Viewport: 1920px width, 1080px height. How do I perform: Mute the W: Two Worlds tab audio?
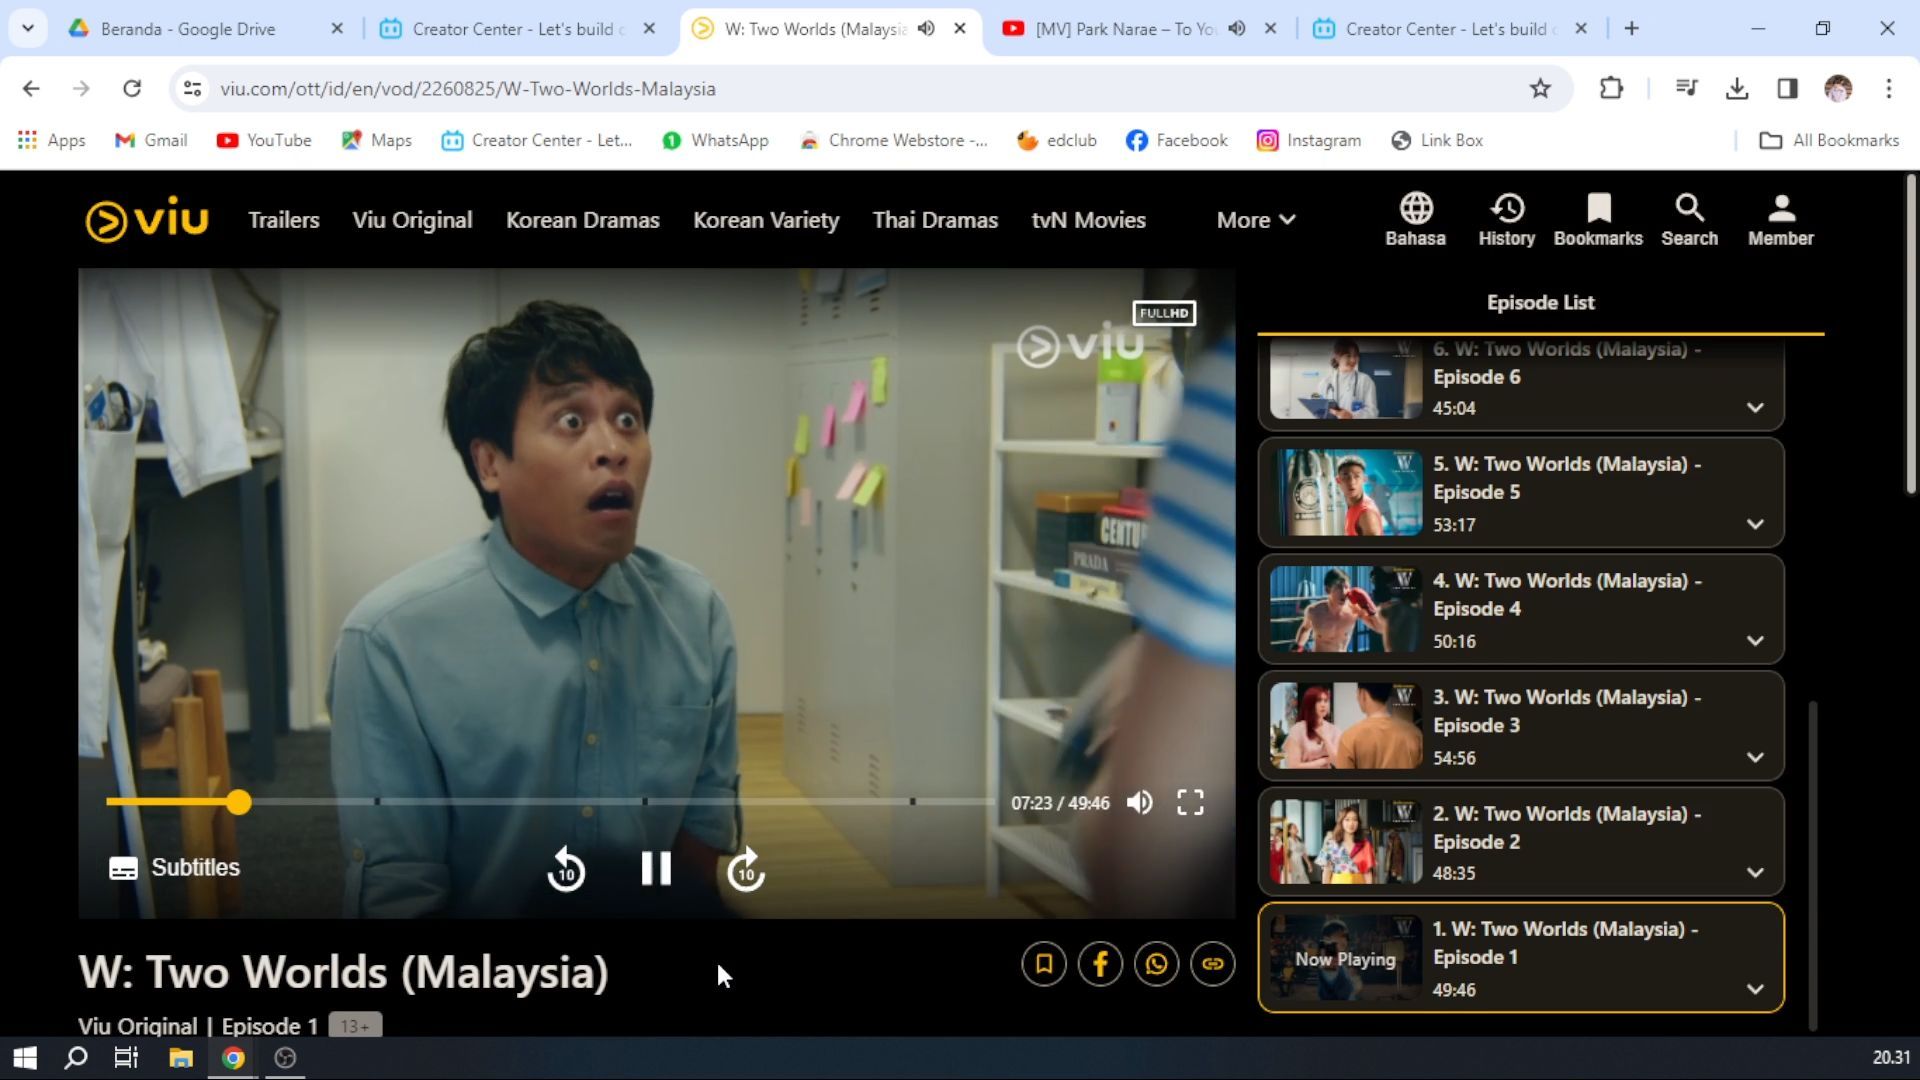[927, 29]
